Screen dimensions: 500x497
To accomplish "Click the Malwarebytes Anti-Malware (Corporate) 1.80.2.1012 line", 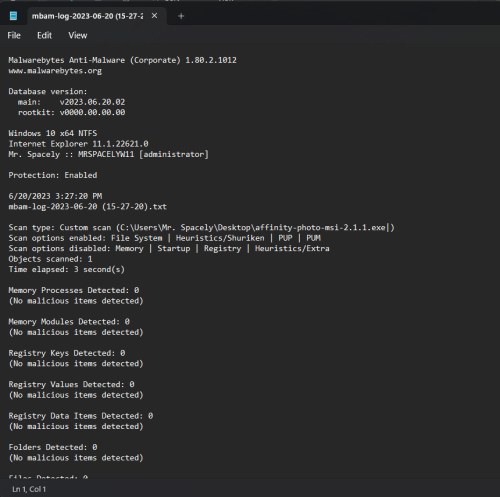I will (x=122, y=60).
